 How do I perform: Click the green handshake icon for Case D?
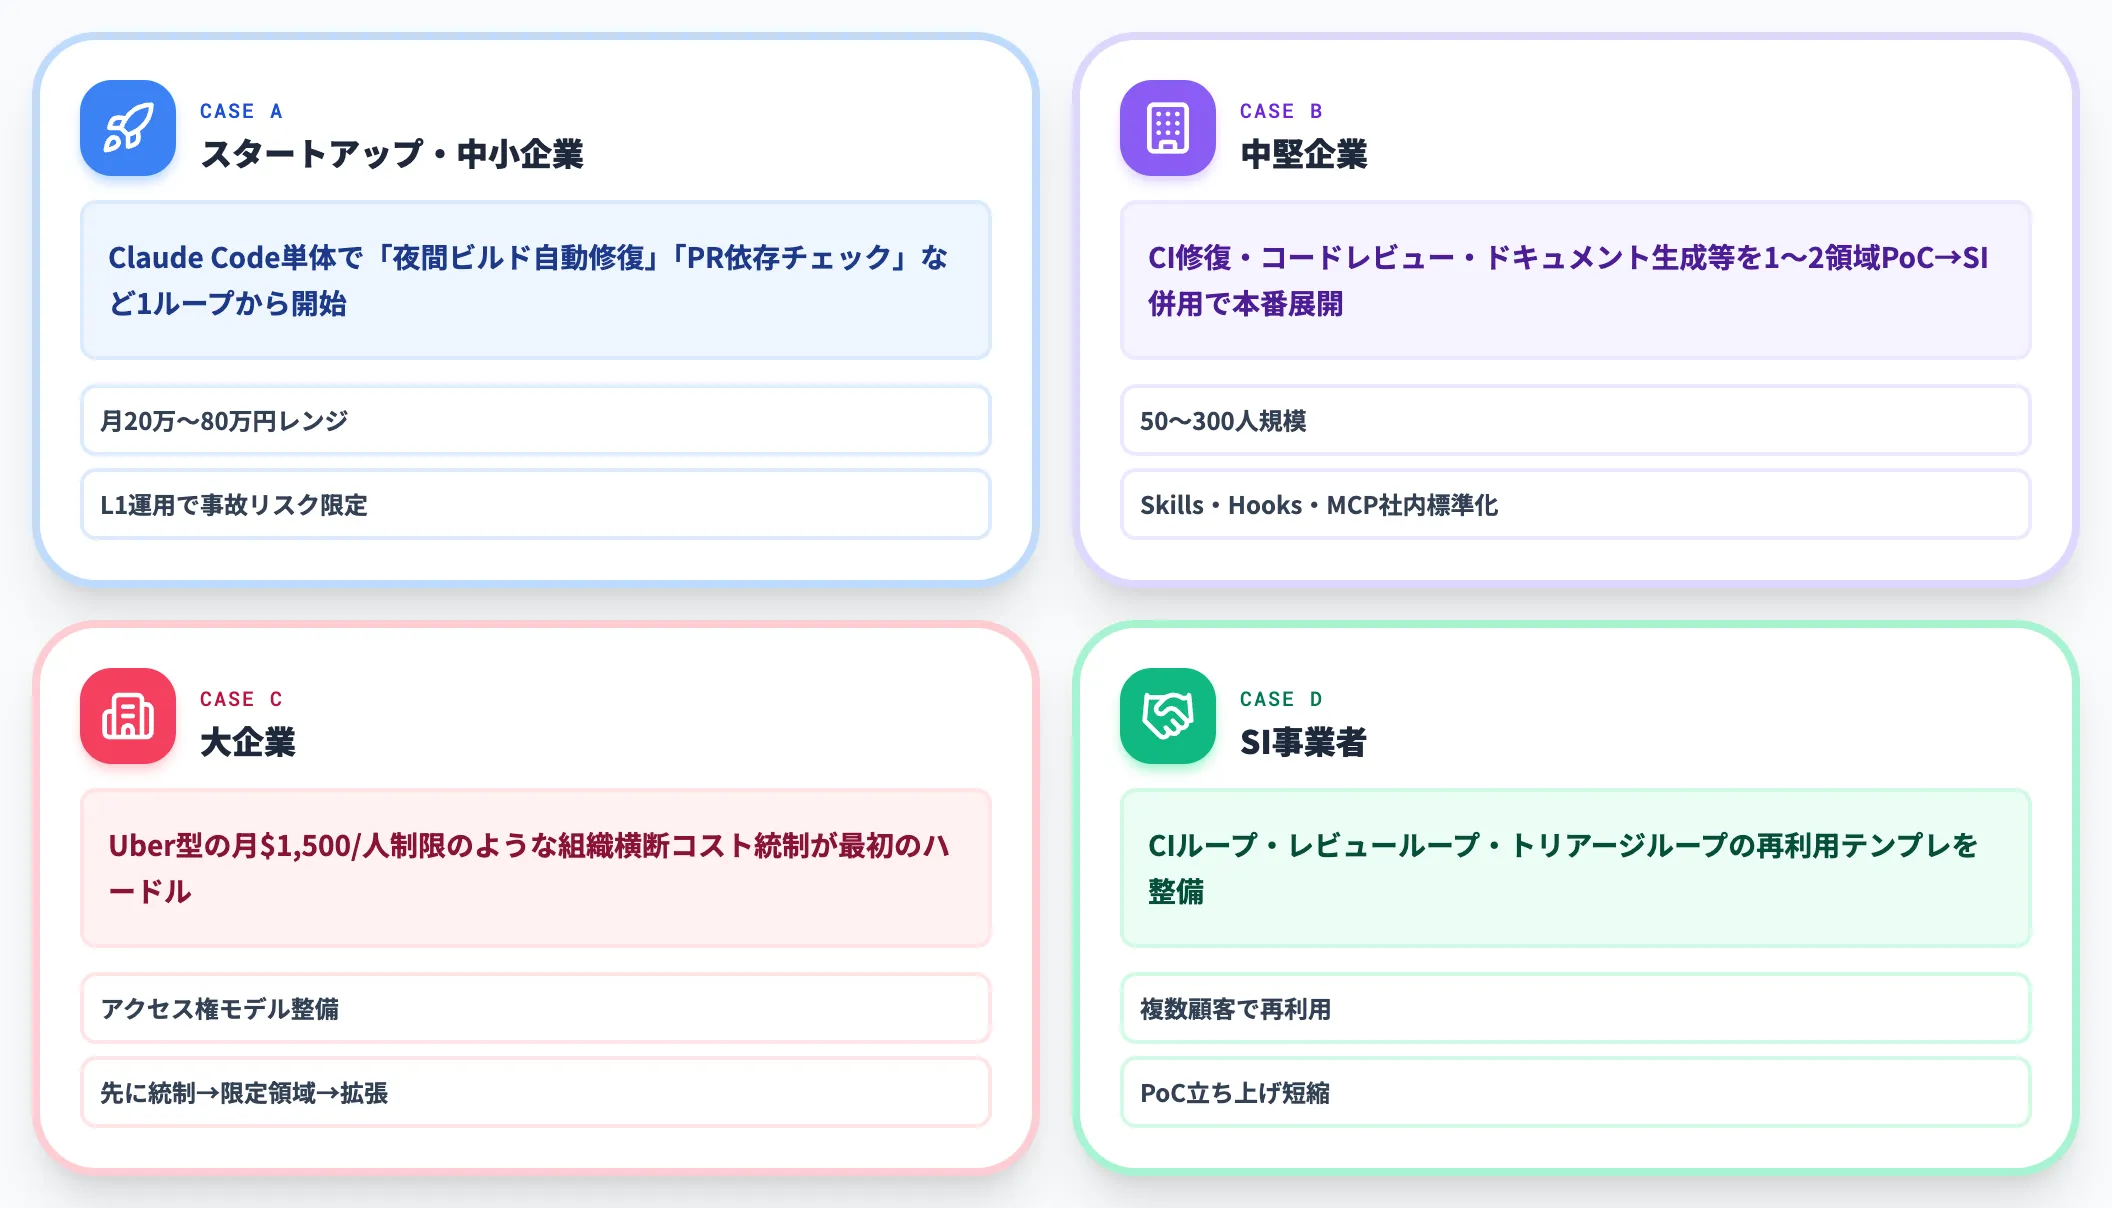pyautogui.click(x=1168, y=716)
